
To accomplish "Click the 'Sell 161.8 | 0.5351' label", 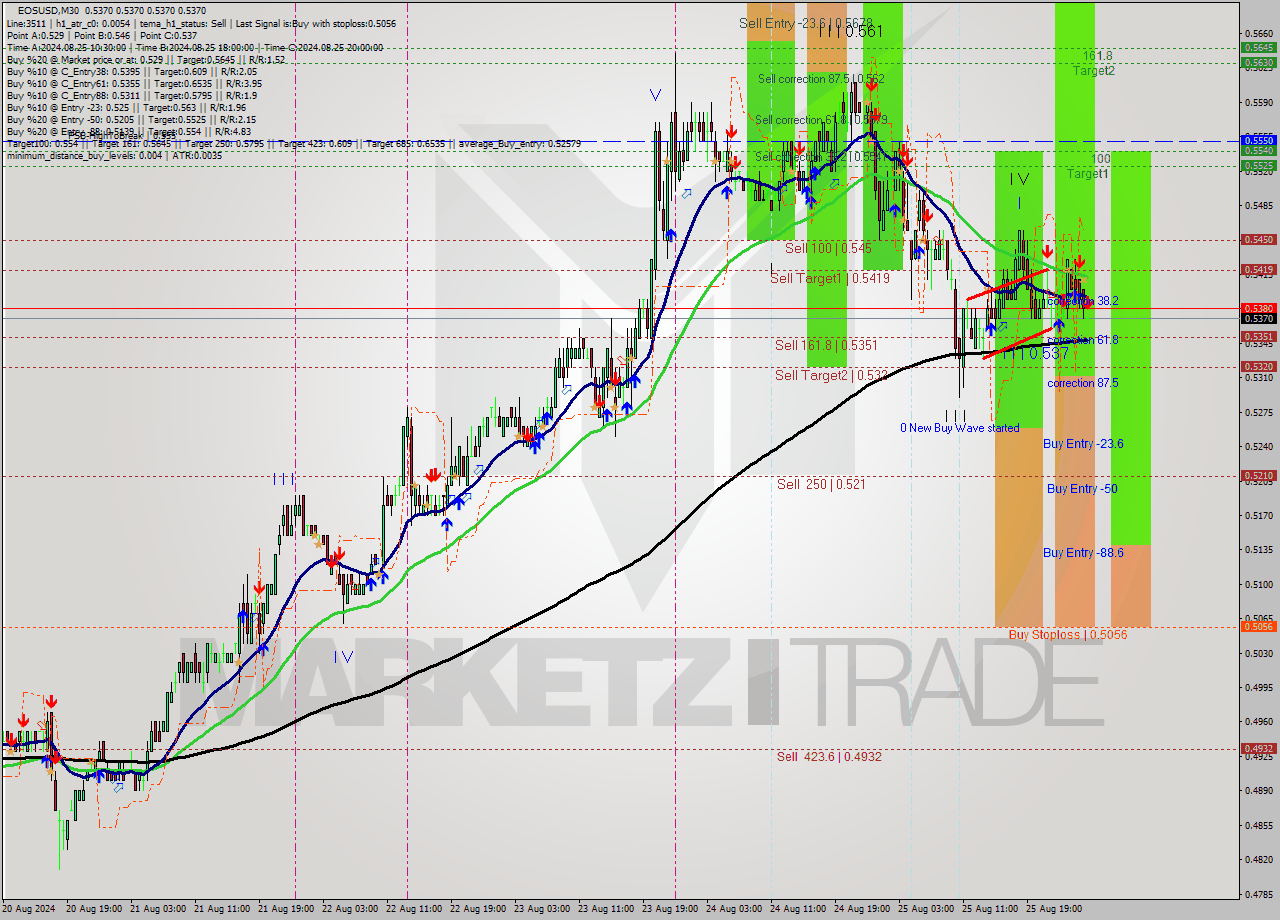I will pos(826,346).
